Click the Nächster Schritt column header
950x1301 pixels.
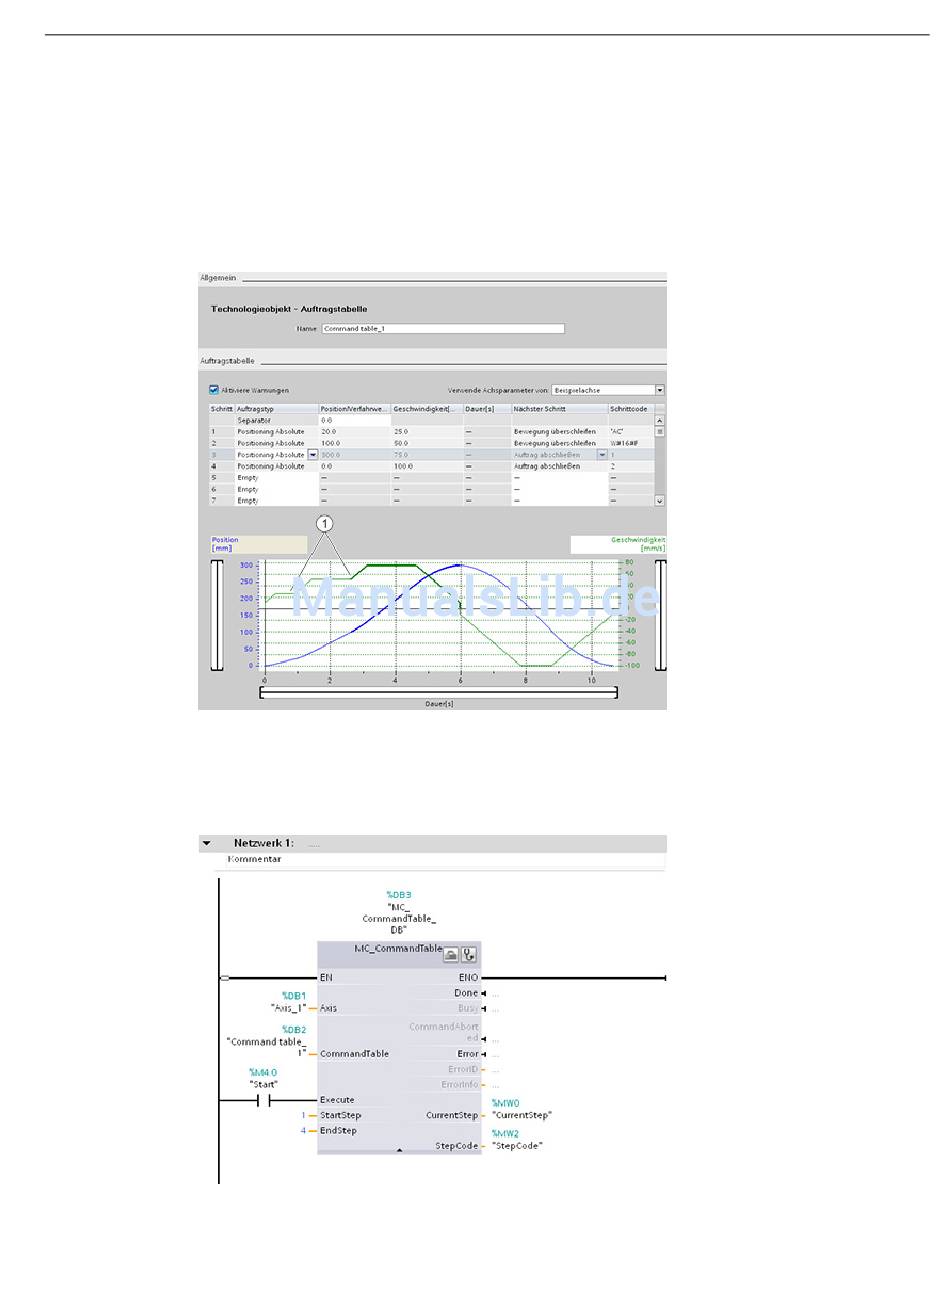[559, 409]
